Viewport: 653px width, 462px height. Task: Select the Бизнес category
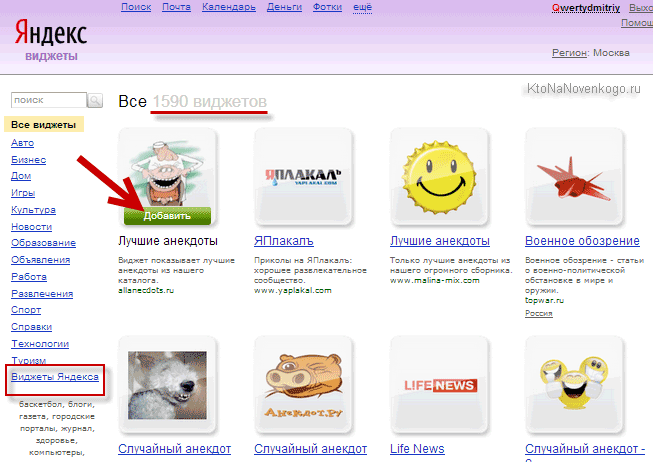tap(28, 160)
